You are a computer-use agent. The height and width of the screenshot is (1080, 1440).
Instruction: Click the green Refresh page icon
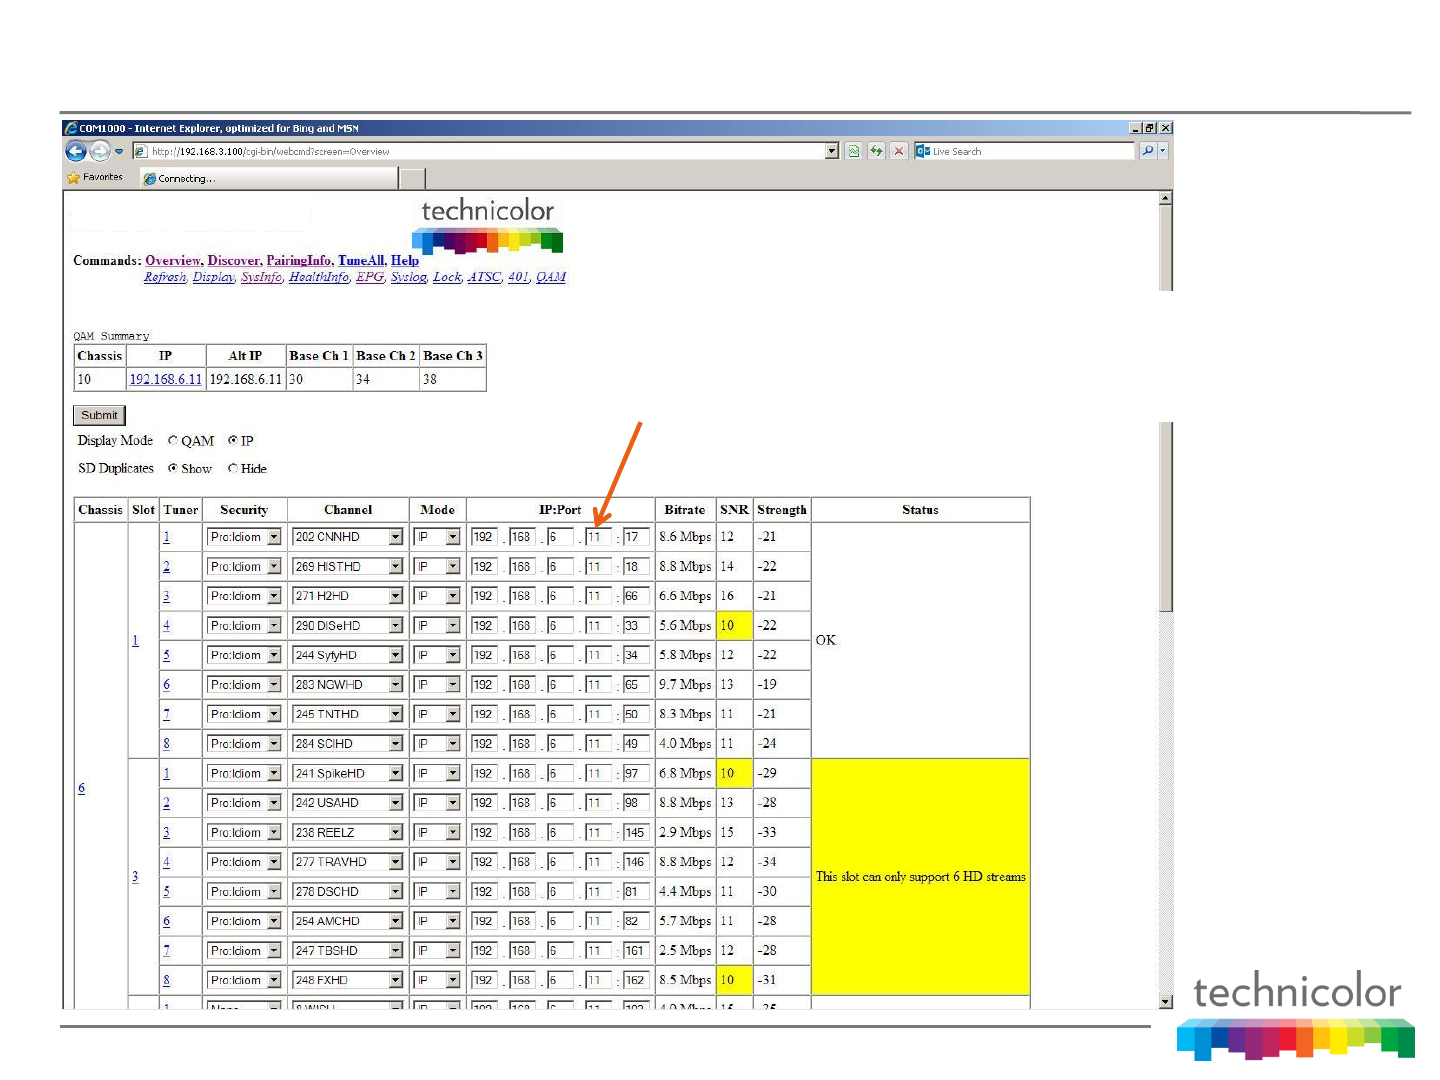(876, 151)
